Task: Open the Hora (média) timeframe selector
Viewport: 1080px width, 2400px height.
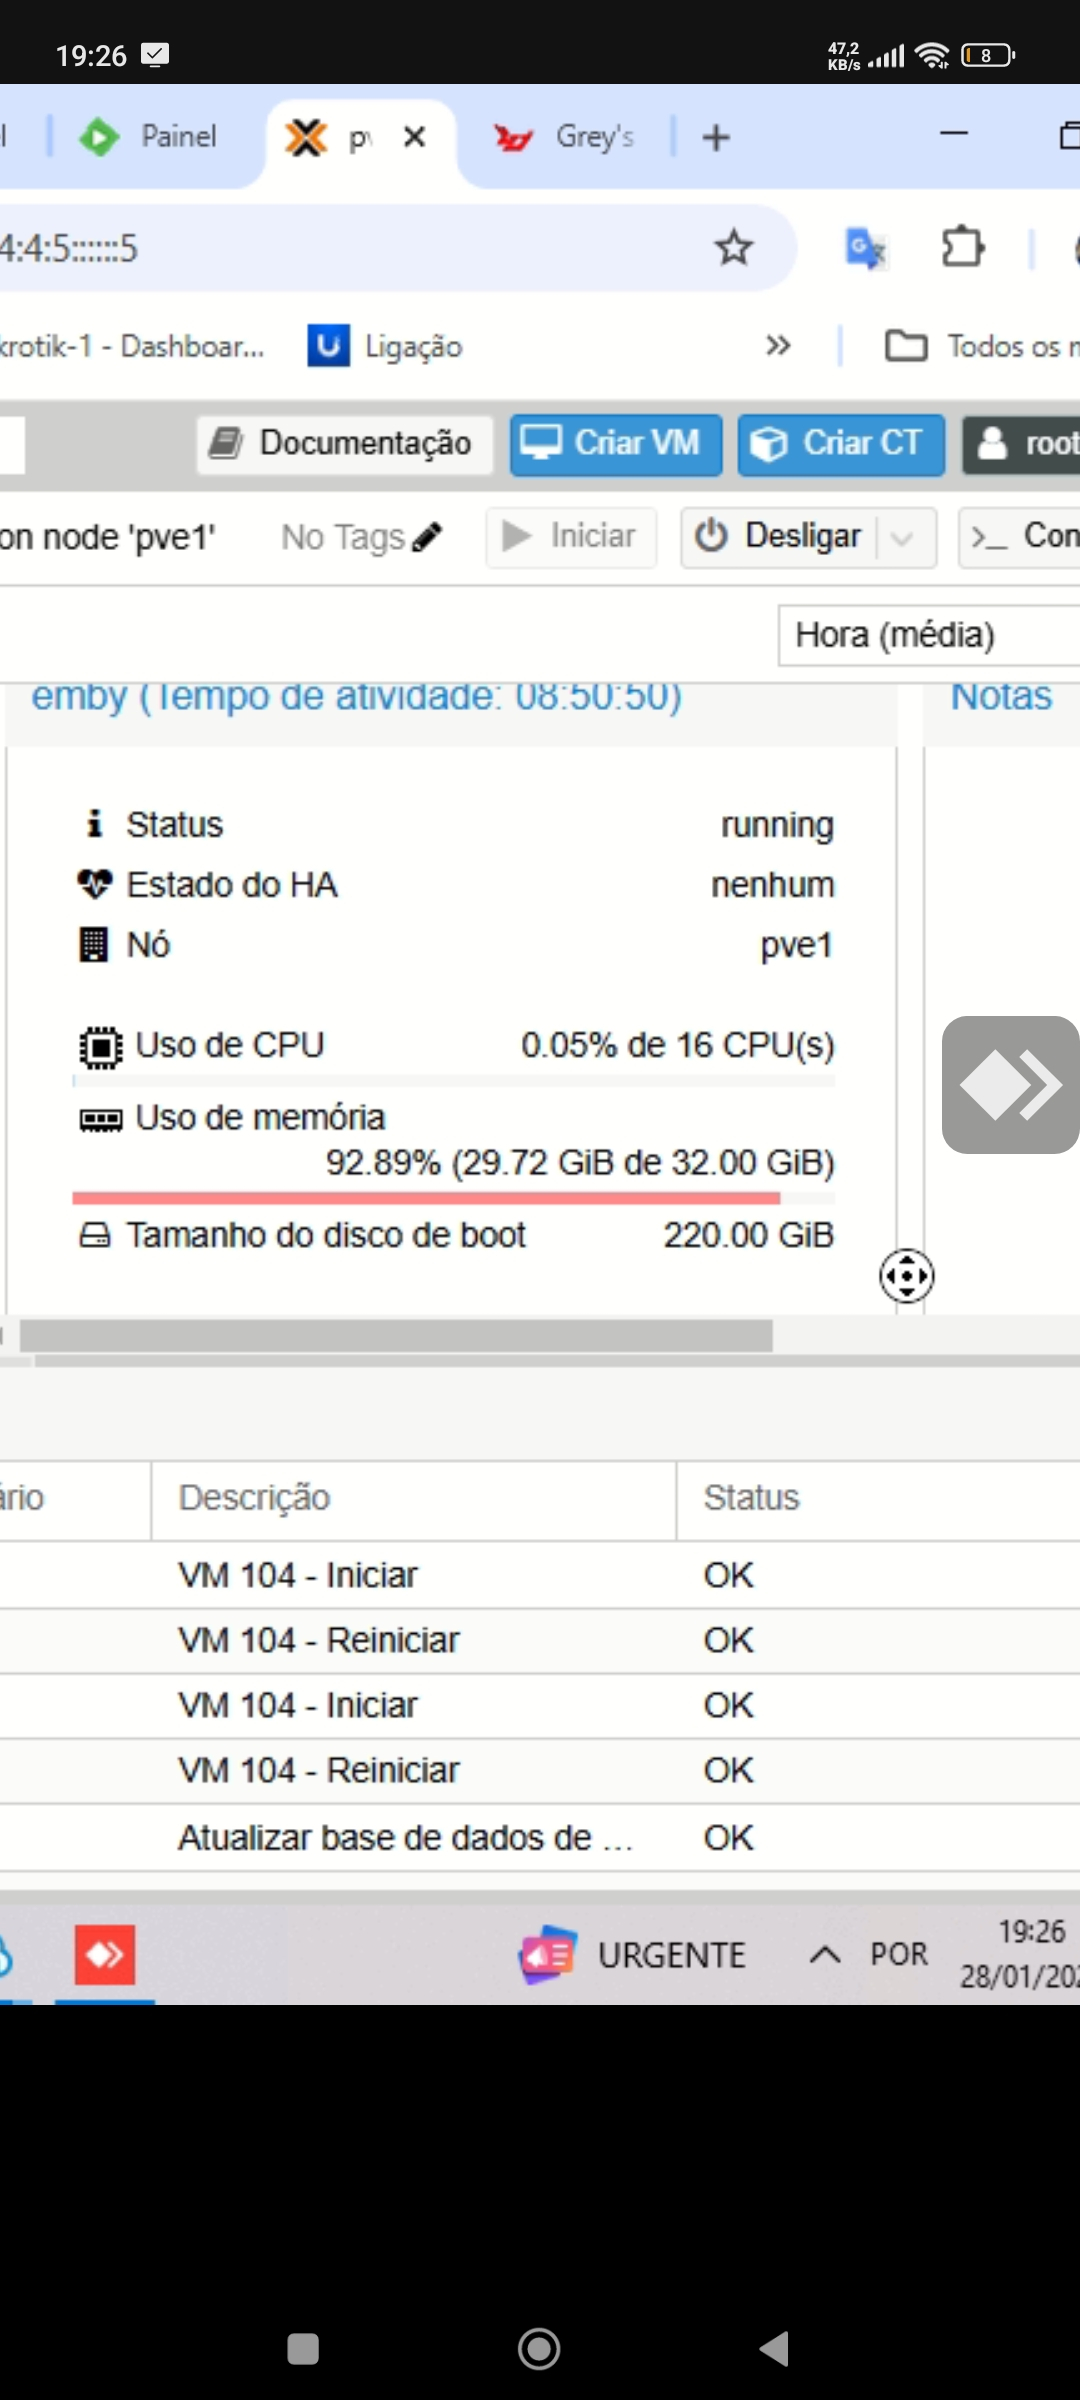Action: click(928, 635)
